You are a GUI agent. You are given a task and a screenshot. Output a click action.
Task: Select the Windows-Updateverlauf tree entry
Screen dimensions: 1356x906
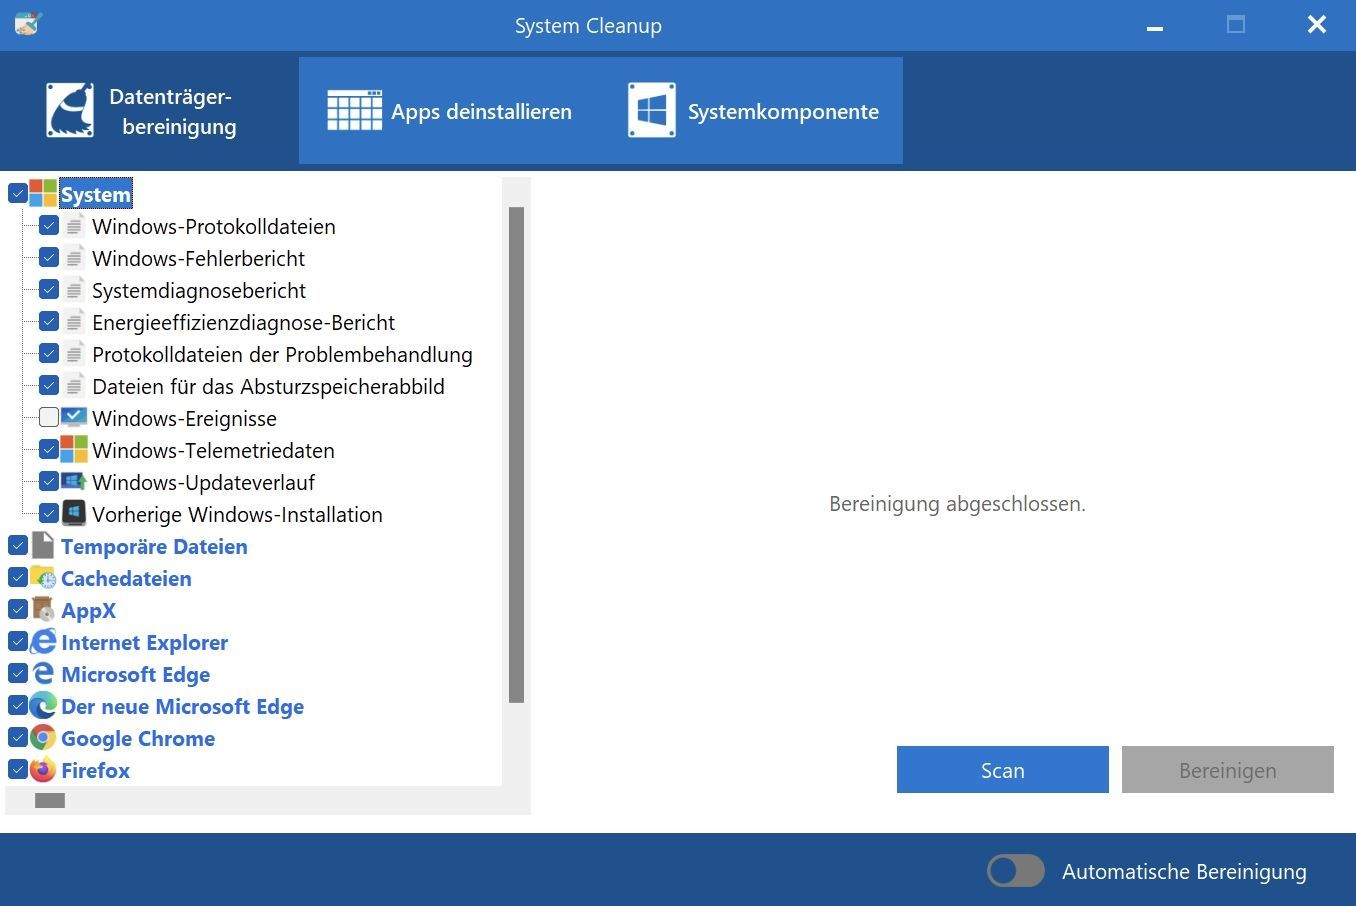[203, 482]
